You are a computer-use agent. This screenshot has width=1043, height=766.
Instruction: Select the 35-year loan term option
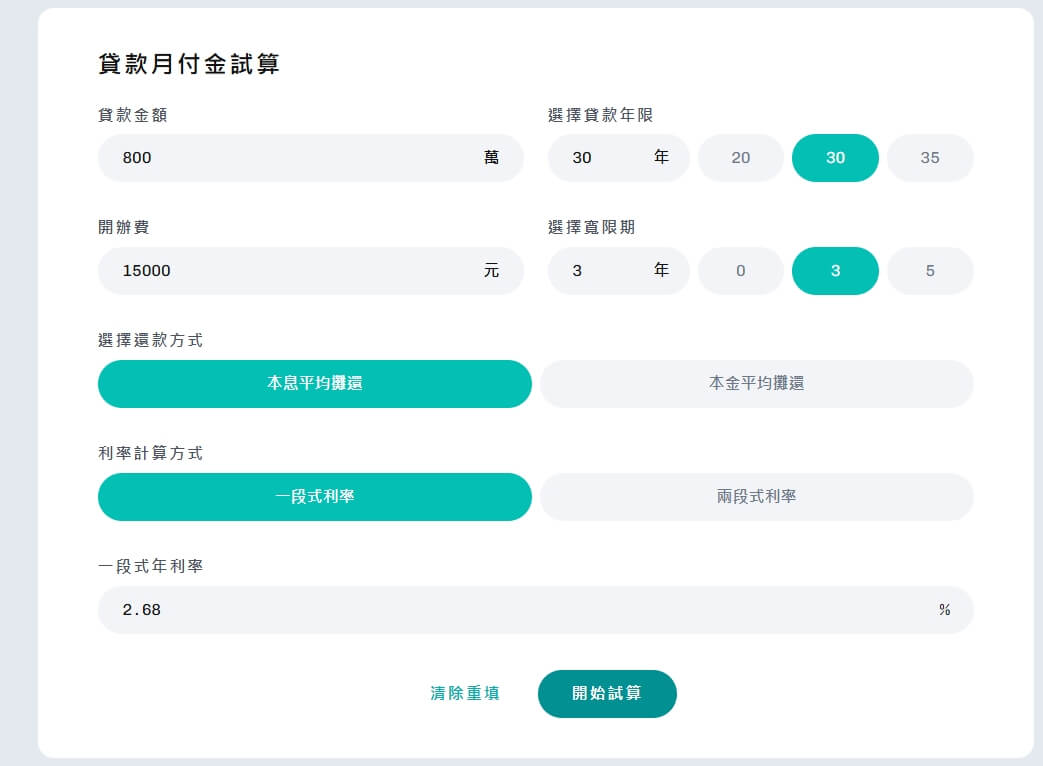(930, 158)
